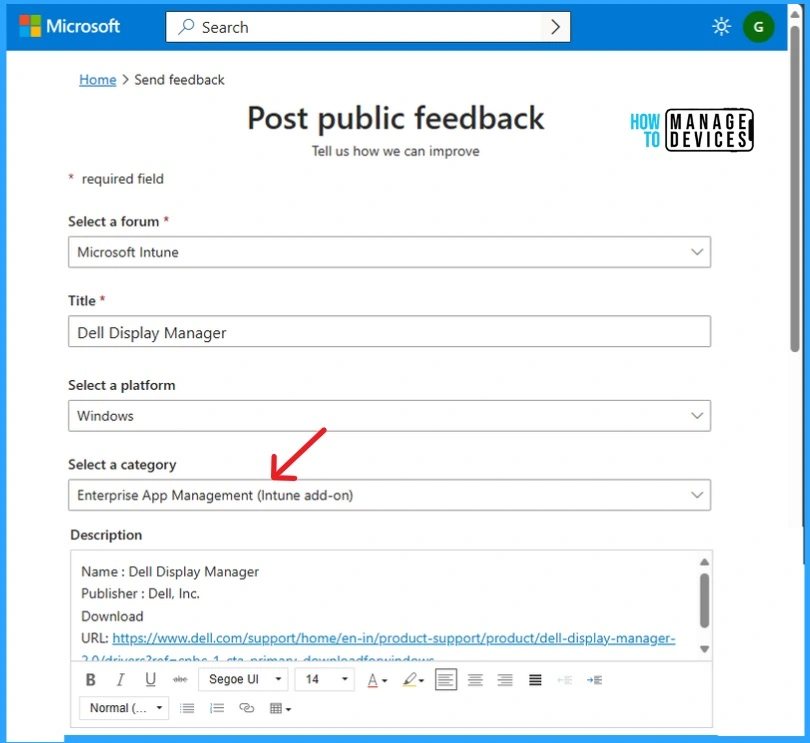This screenshot has height=743, width=810.
Task: Insert bulleted list
Action: [x=187, y=708]
